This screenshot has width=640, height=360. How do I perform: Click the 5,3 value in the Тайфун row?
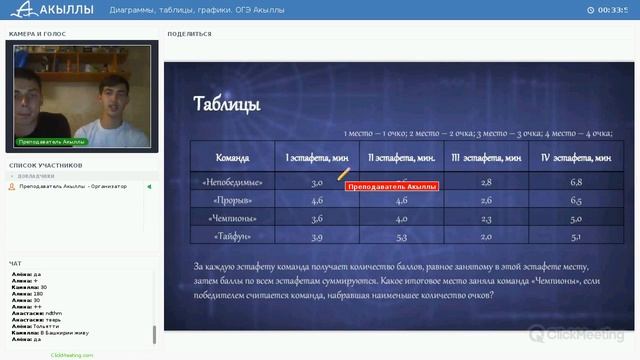(x=402, y=237)
